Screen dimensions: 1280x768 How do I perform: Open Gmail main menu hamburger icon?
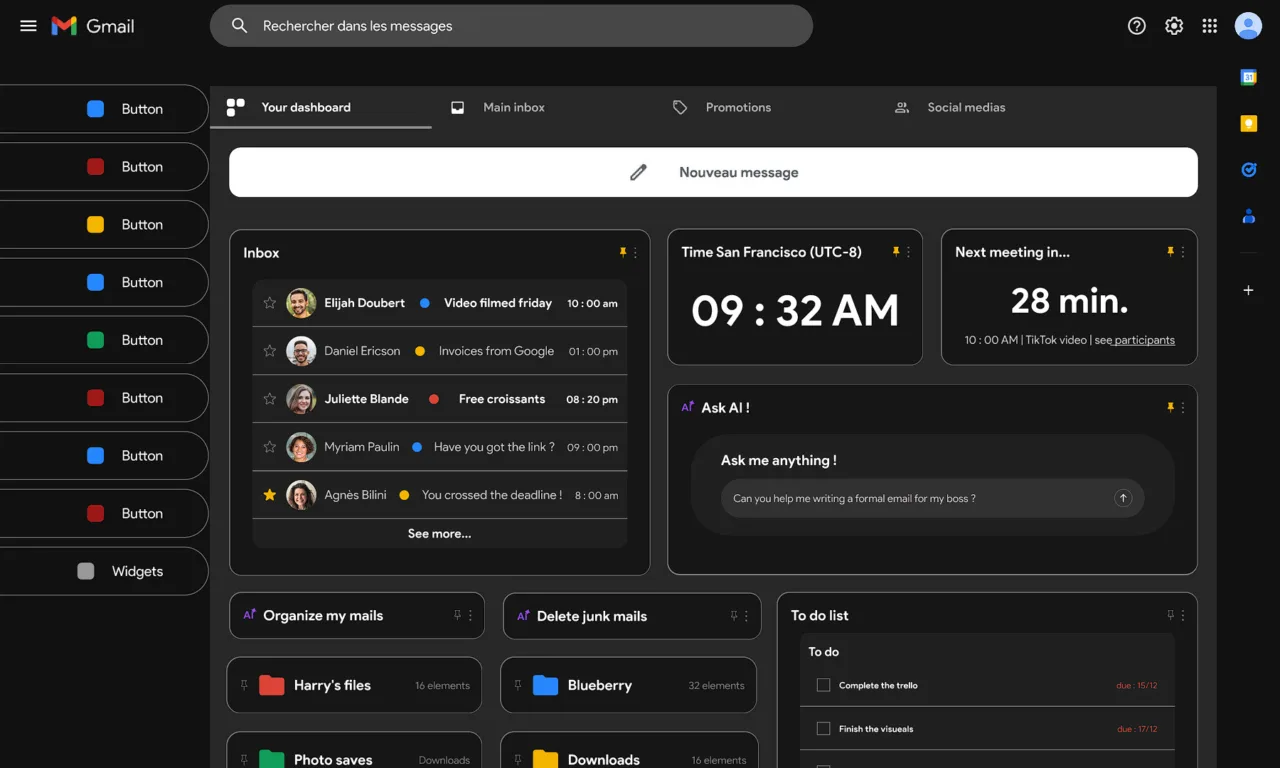[28, 26]
